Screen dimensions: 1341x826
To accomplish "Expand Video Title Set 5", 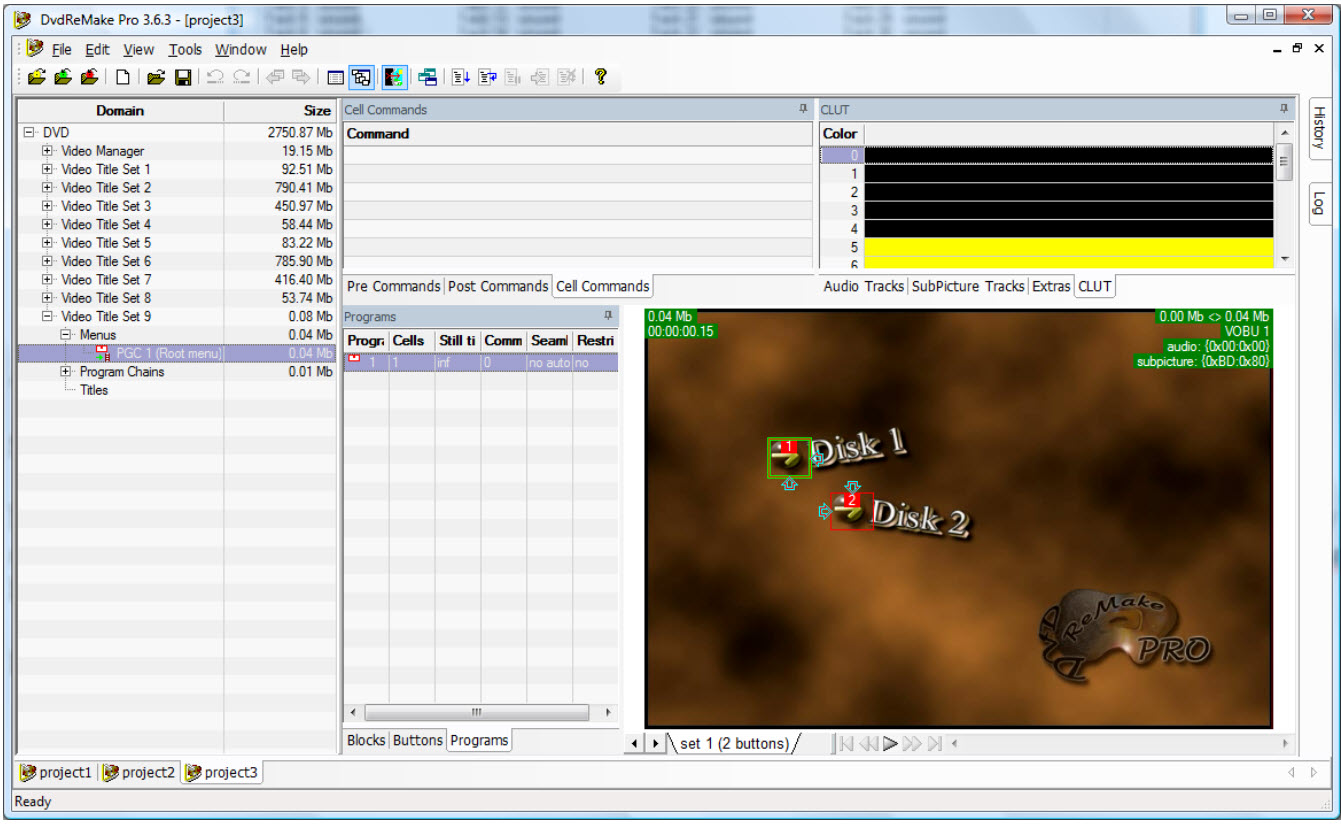I will 47,242.
